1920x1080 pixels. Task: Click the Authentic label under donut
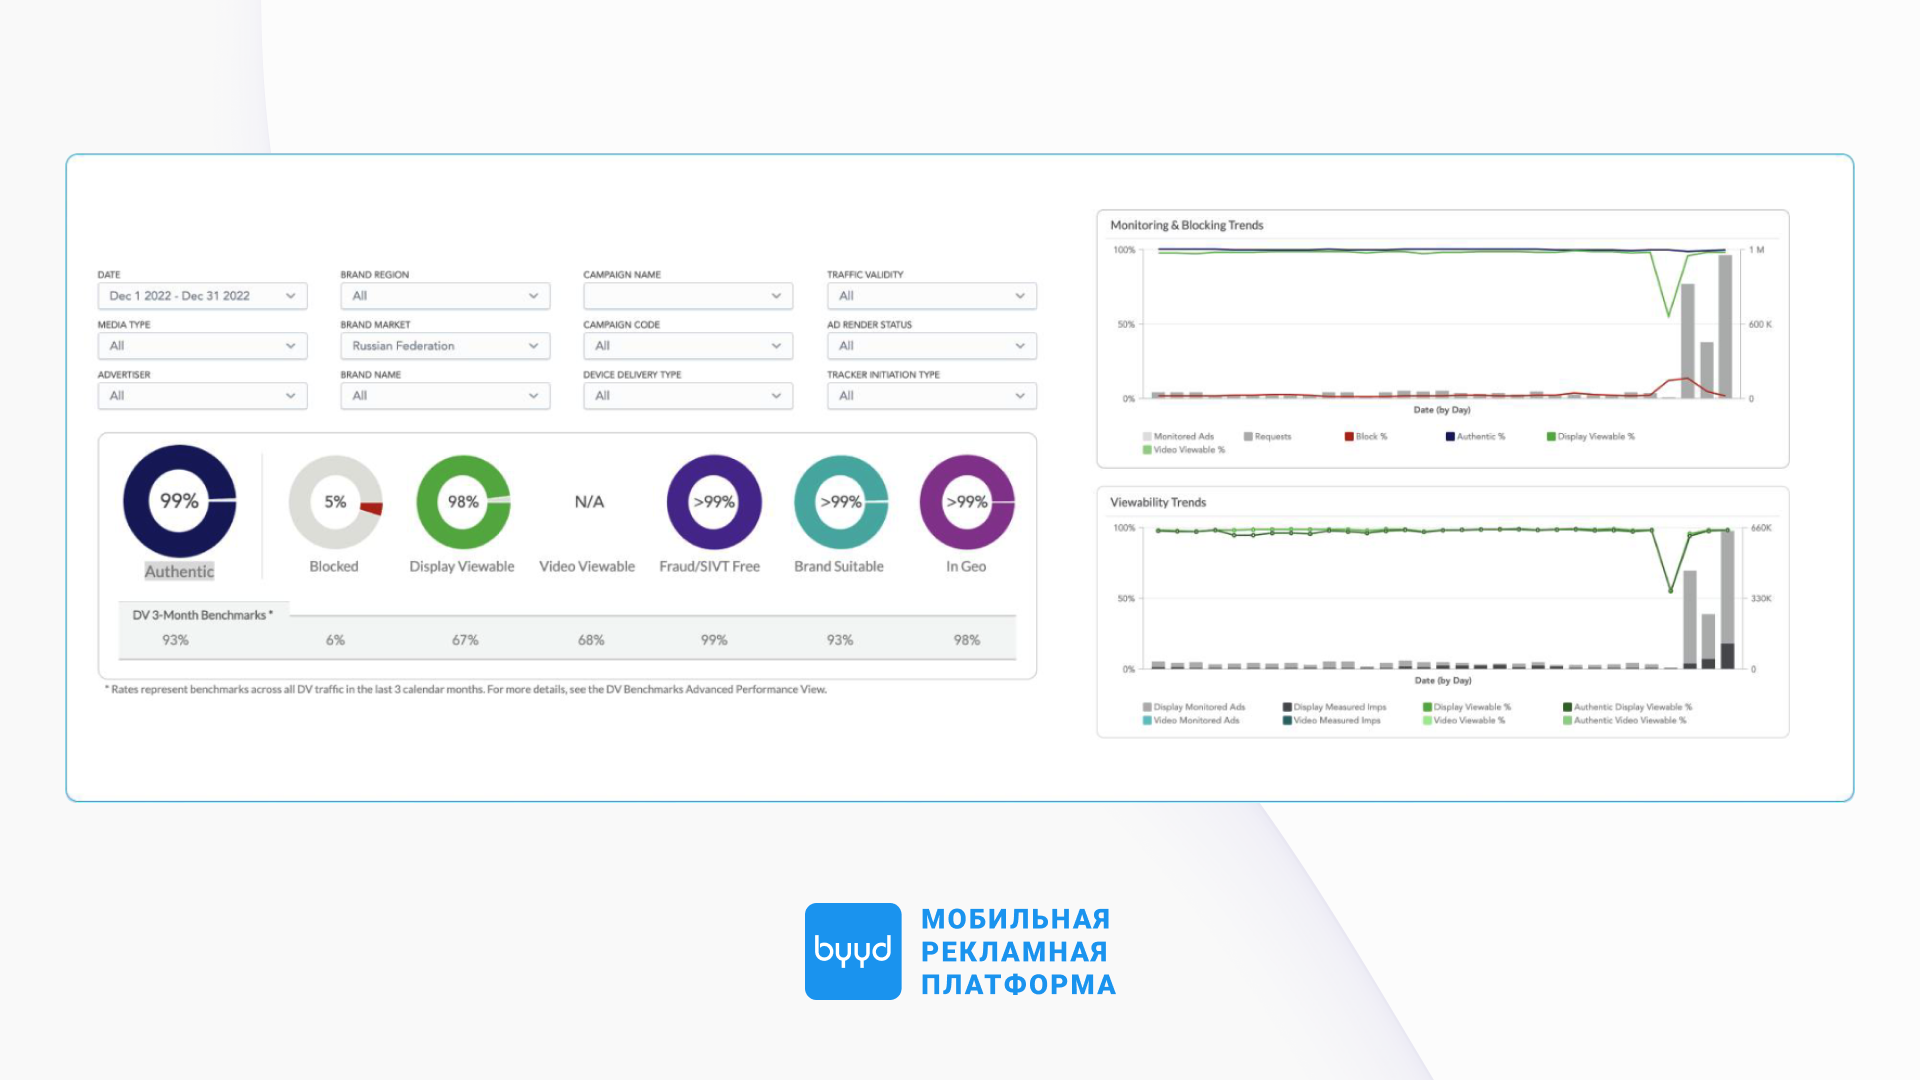pos(179,572)
